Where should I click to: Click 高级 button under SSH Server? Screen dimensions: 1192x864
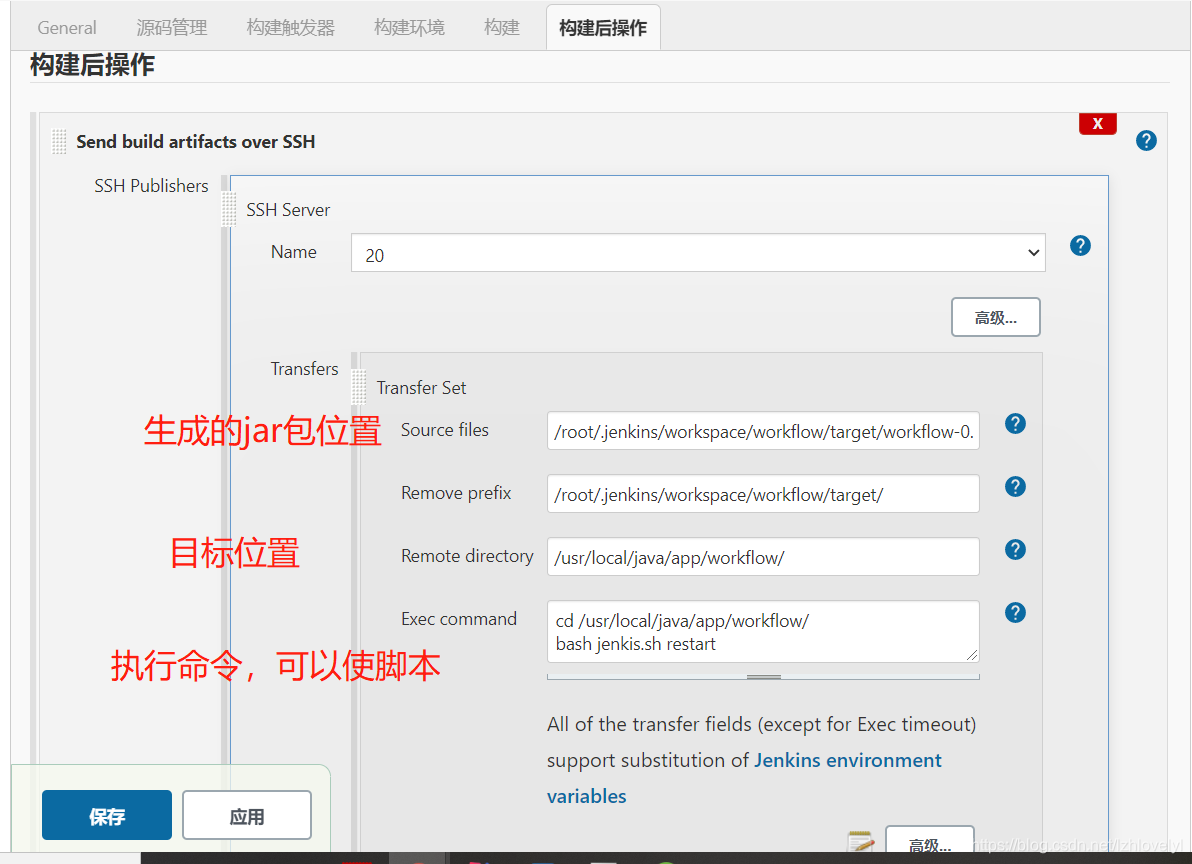click(x=995, y=318)
